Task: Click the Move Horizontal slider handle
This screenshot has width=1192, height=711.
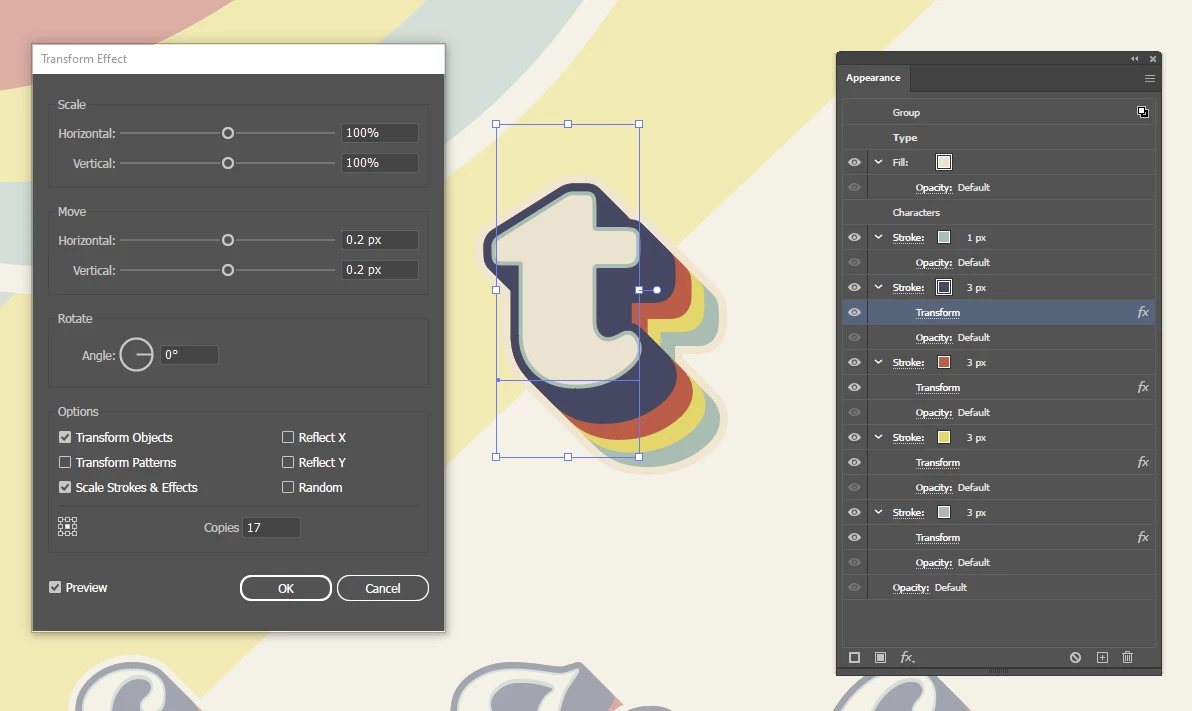Action: pos(227,240)
